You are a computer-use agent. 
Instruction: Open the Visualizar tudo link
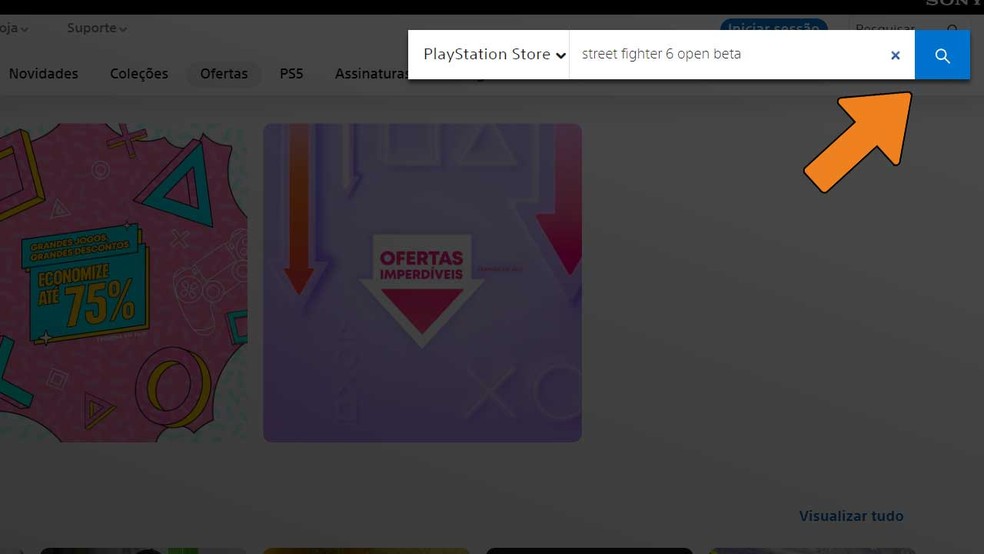(x=851, y=516)
